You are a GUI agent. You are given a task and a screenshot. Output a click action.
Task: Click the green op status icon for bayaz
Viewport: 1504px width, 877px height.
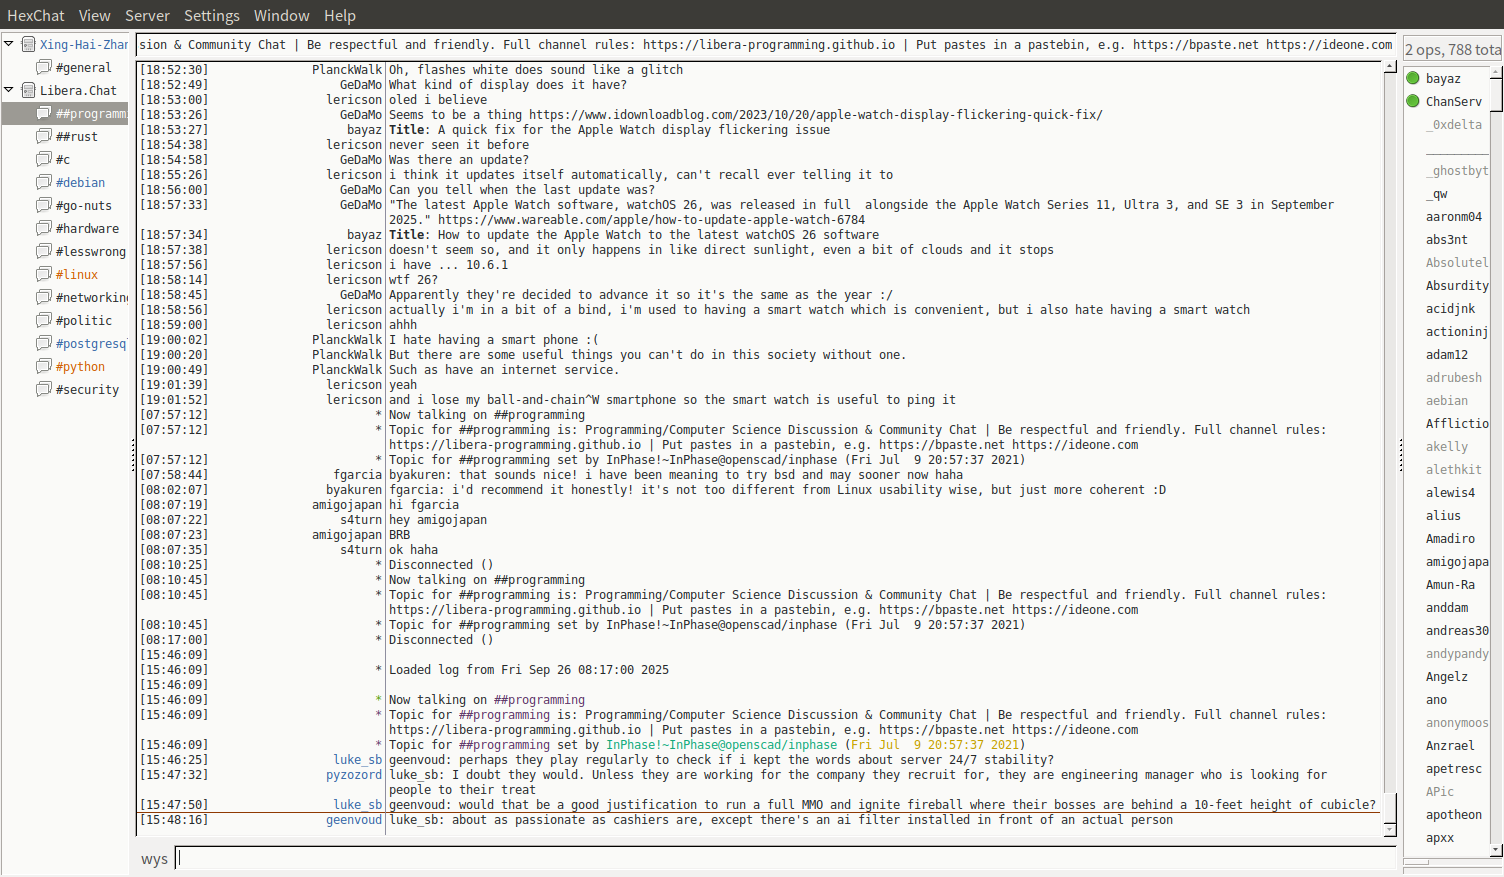(1413, 78)
